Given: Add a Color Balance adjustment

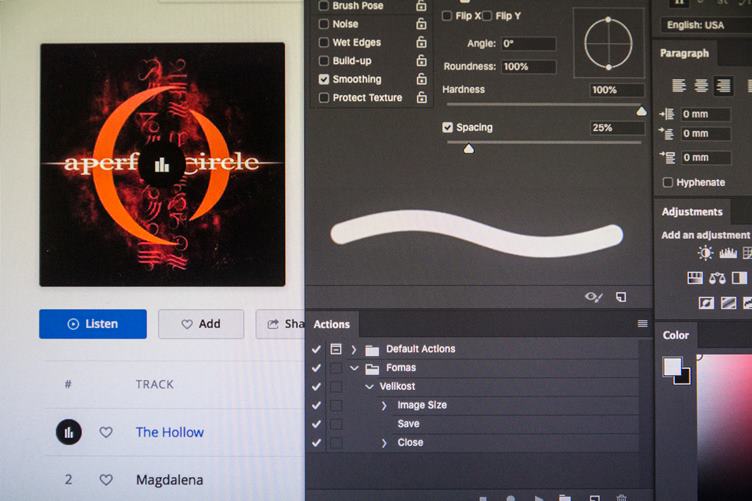Looking at the screenshot, I should point(717,278).
